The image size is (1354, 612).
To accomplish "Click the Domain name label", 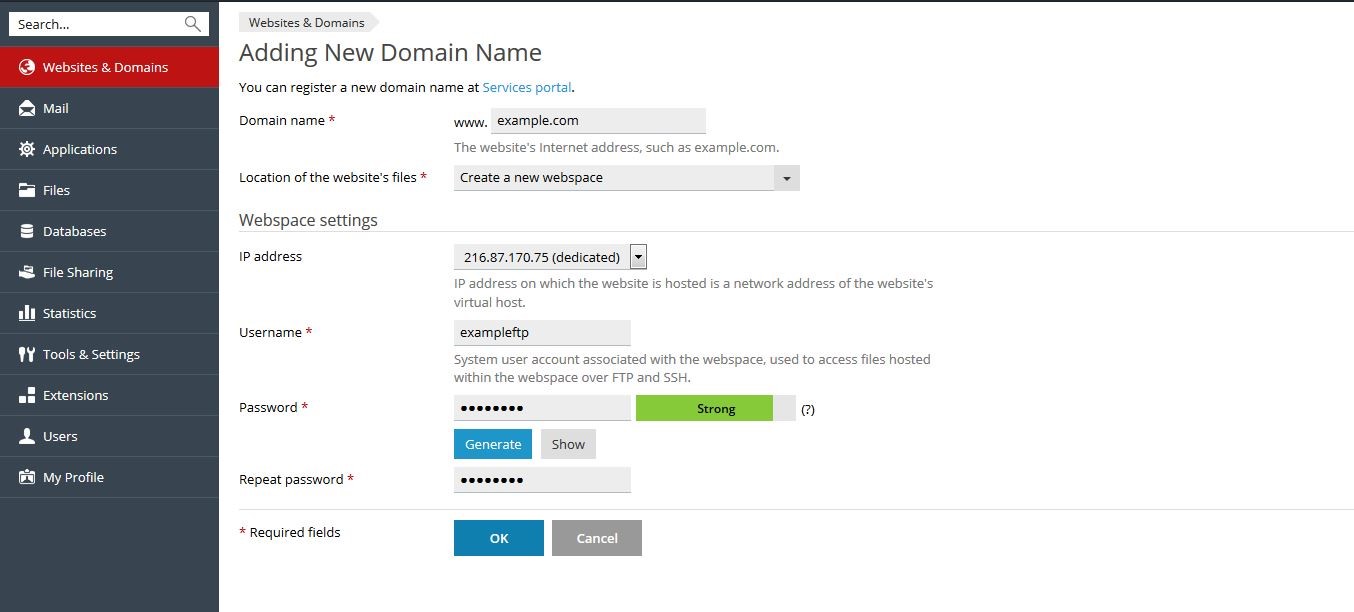I will [x=287, y=120].
